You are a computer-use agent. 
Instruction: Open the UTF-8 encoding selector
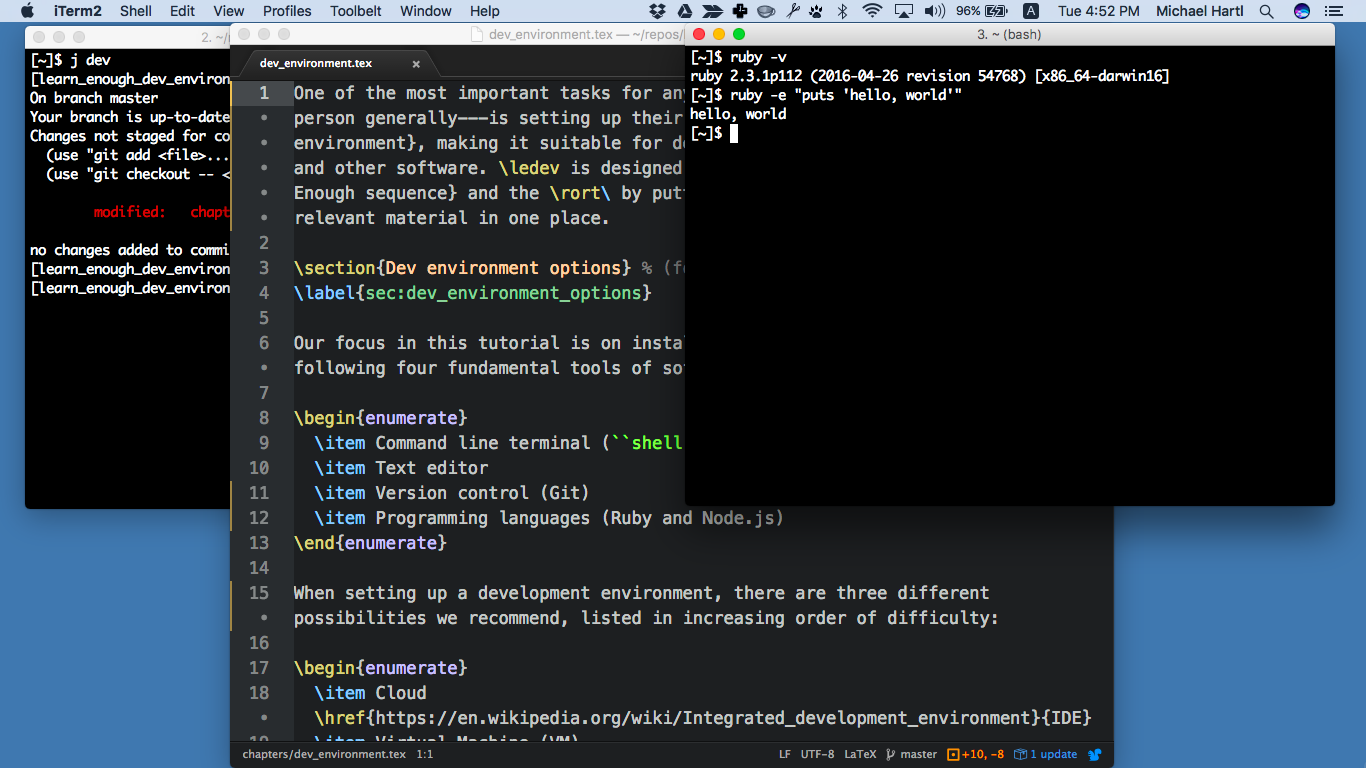click(x=818, y=755)
